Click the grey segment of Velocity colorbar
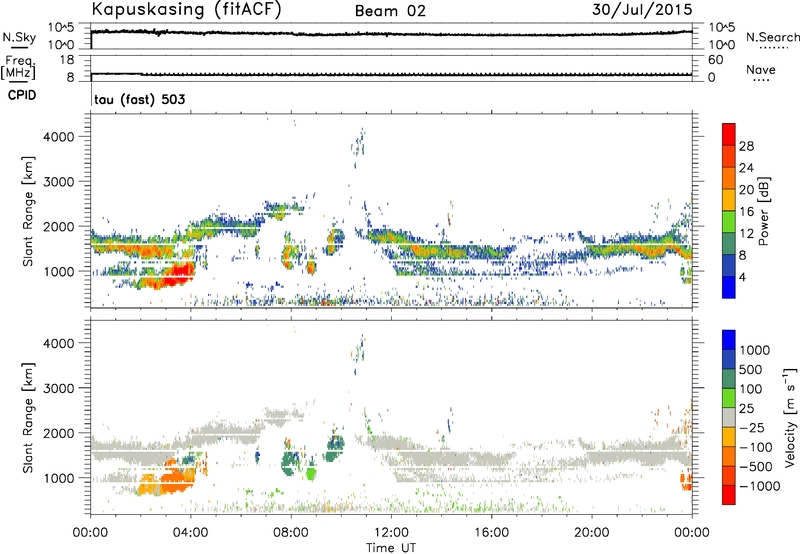The image size is (800, 554). tap(729, 417)
